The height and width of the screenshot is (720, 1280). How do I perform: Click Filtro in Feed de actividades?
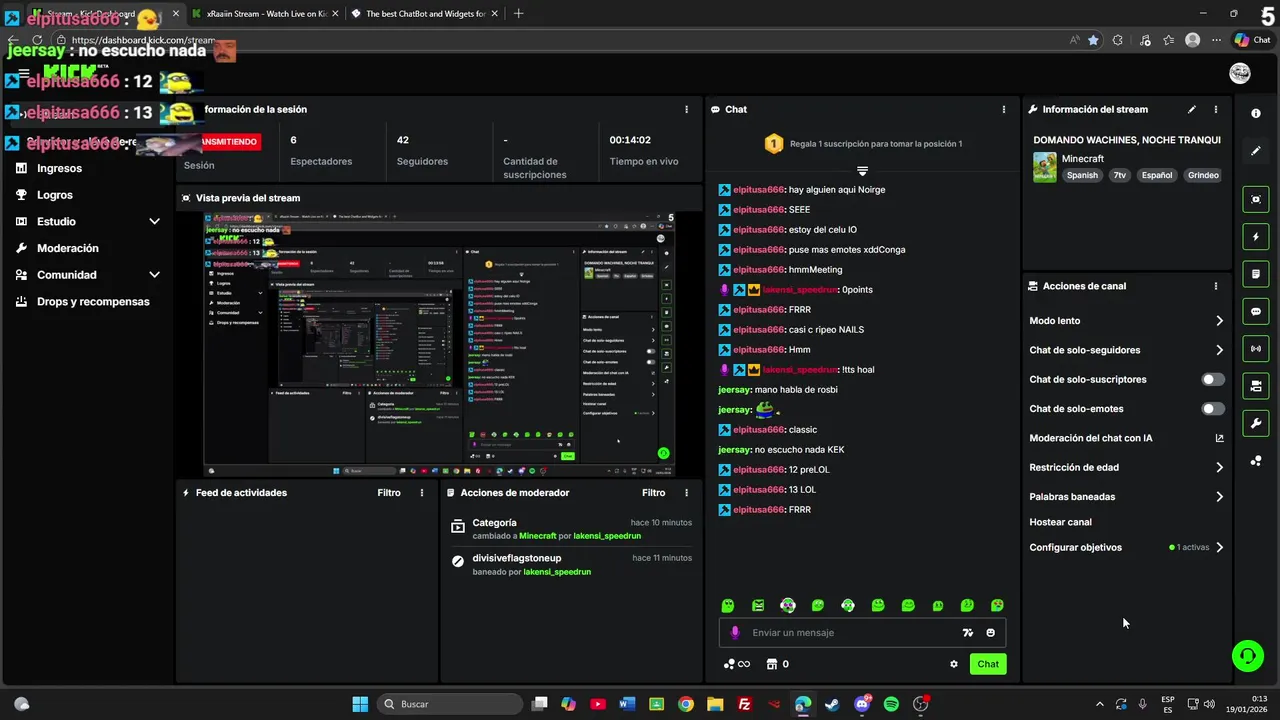click(x=389, y=492)
